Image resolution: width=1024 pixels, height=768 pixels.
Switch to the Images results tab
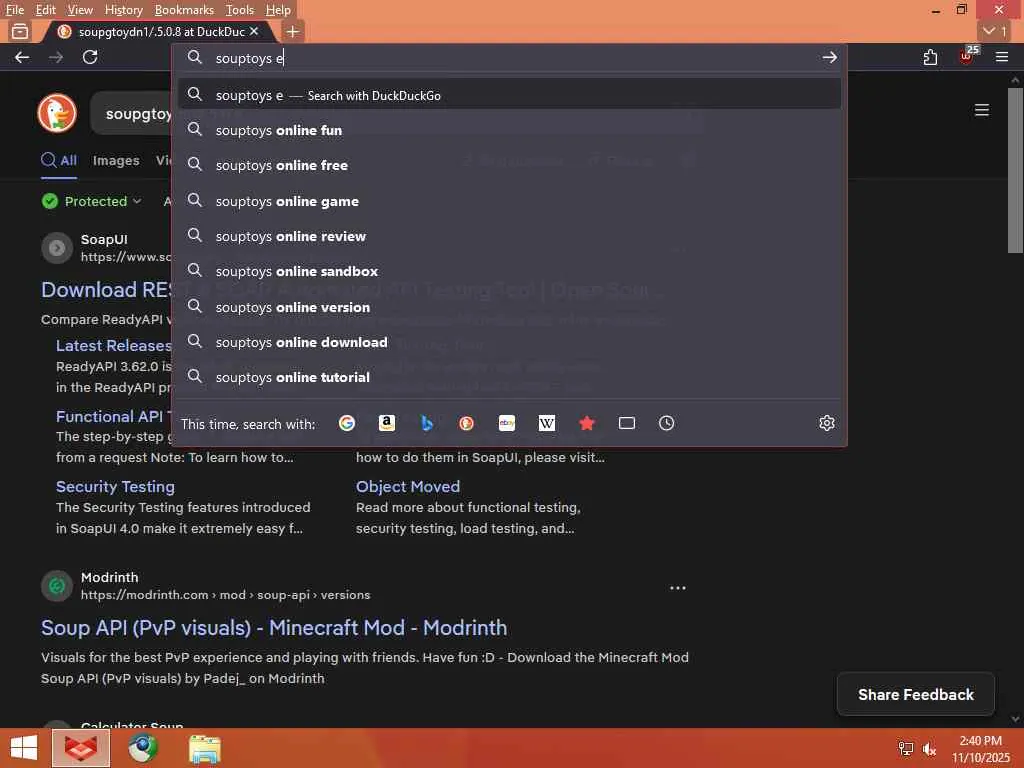116,160
